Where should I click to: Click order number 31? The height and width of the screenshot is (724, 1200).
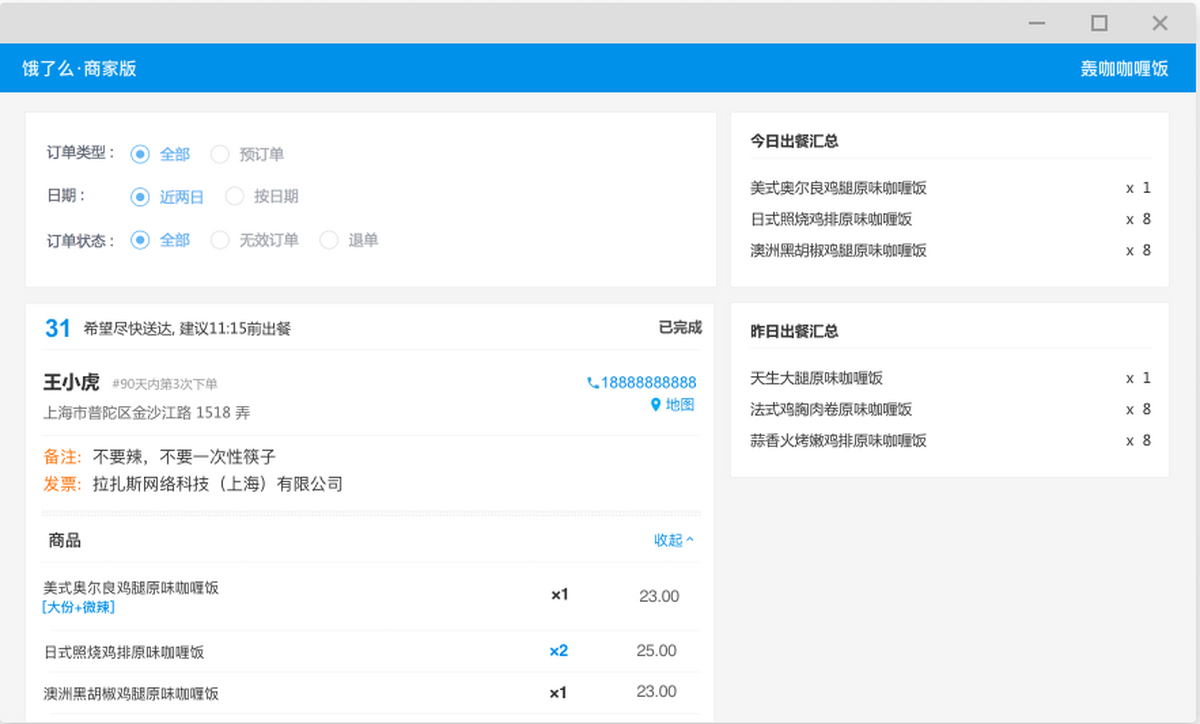coord(58,328)
